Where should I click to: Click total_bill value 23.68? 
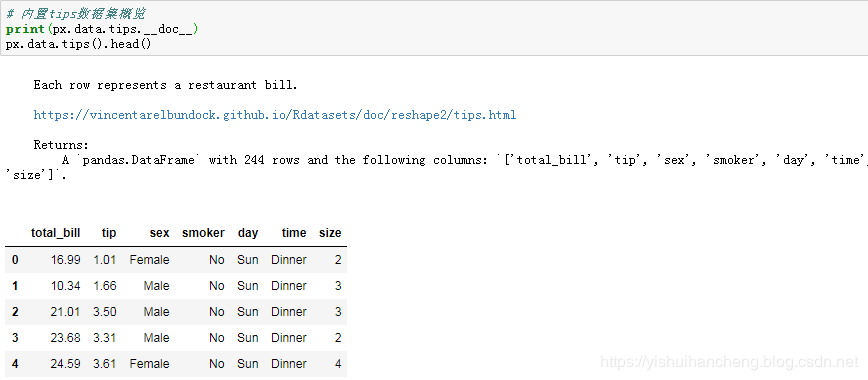[65, 338]
